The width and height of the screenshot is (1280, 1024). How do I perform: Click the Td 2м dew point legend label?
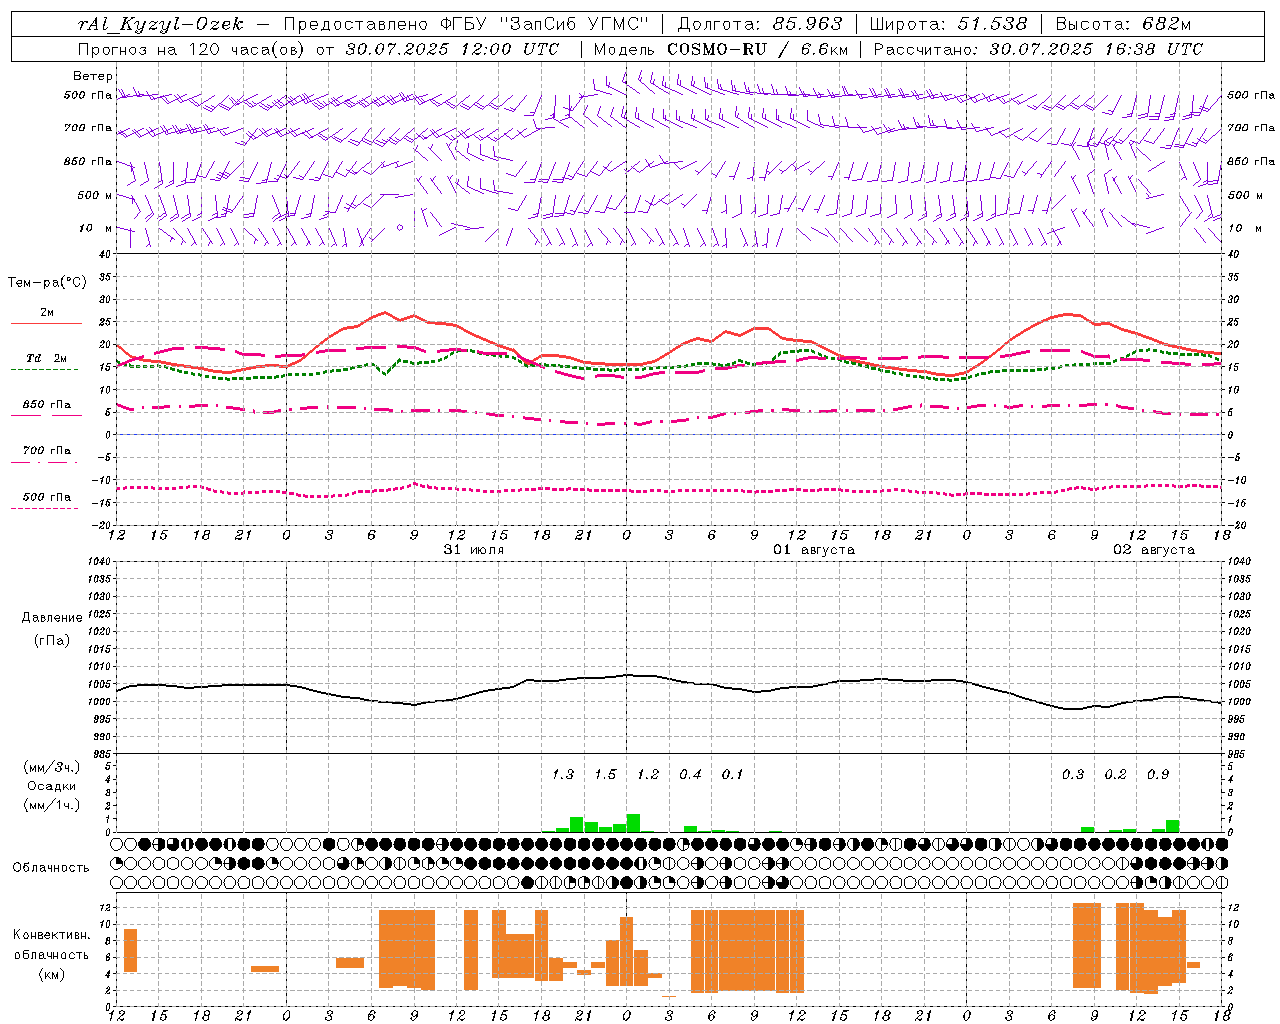pyautogui.click(x=47, y=358)
